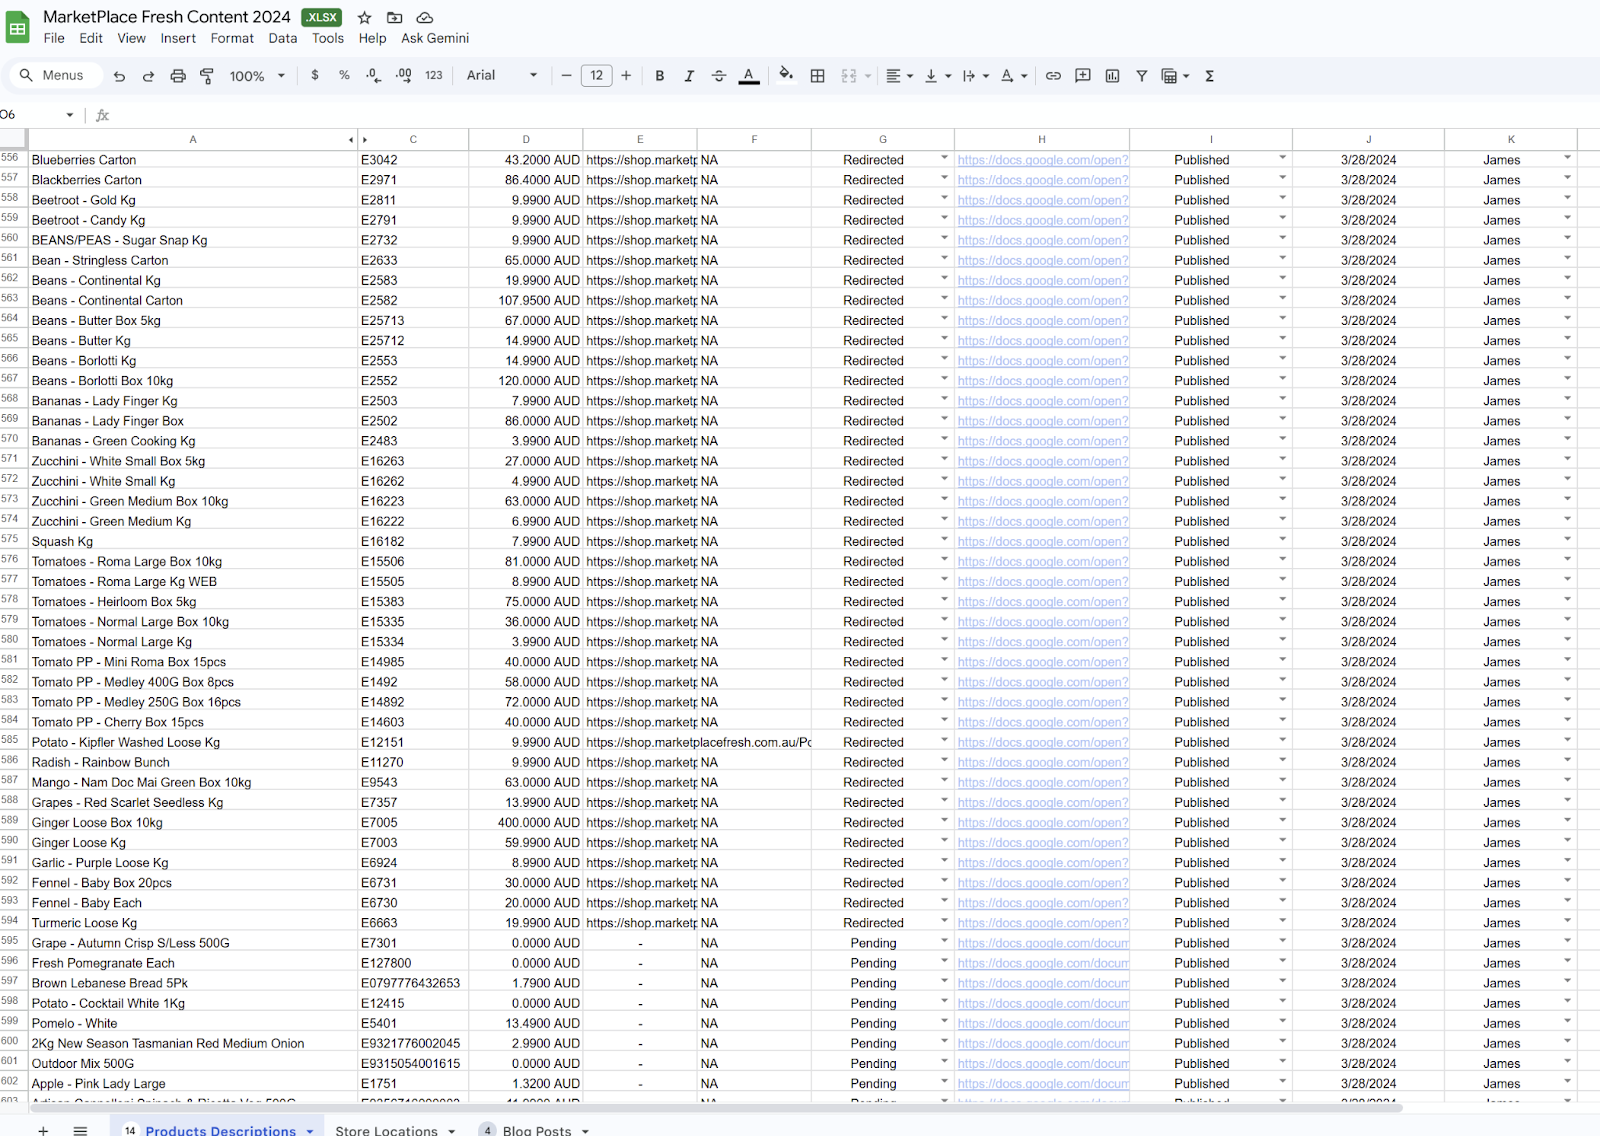Open text color picker

pos(749,76)
